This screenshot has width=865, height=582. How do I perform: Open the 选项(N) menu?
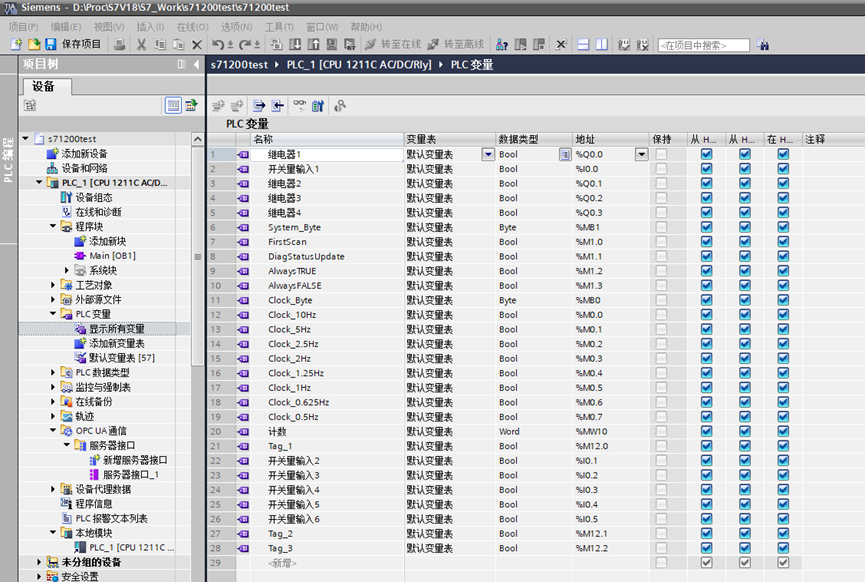(x=237, y=26)
